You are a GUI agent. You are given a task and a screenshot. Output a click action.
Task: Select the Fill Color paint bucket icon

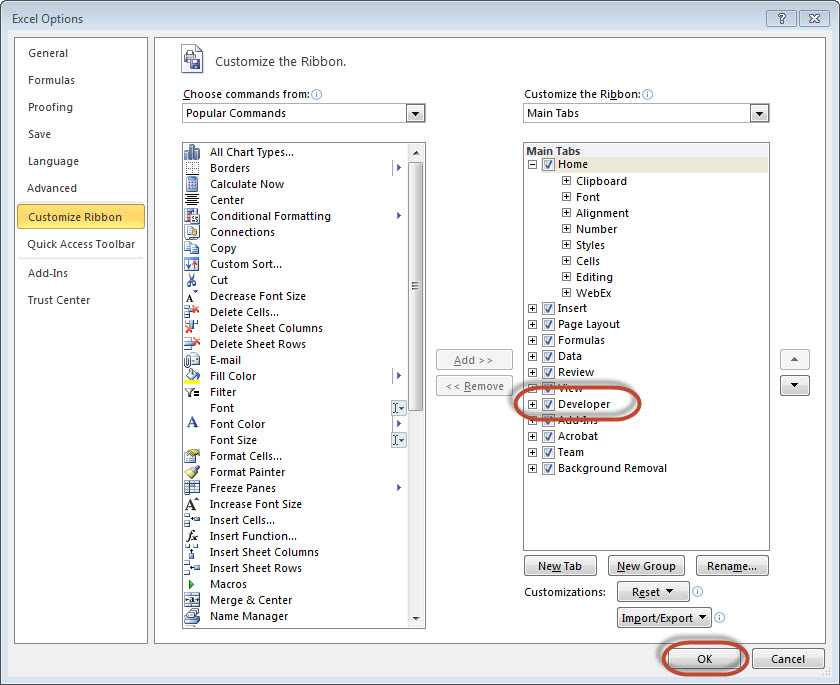point(192,376)
